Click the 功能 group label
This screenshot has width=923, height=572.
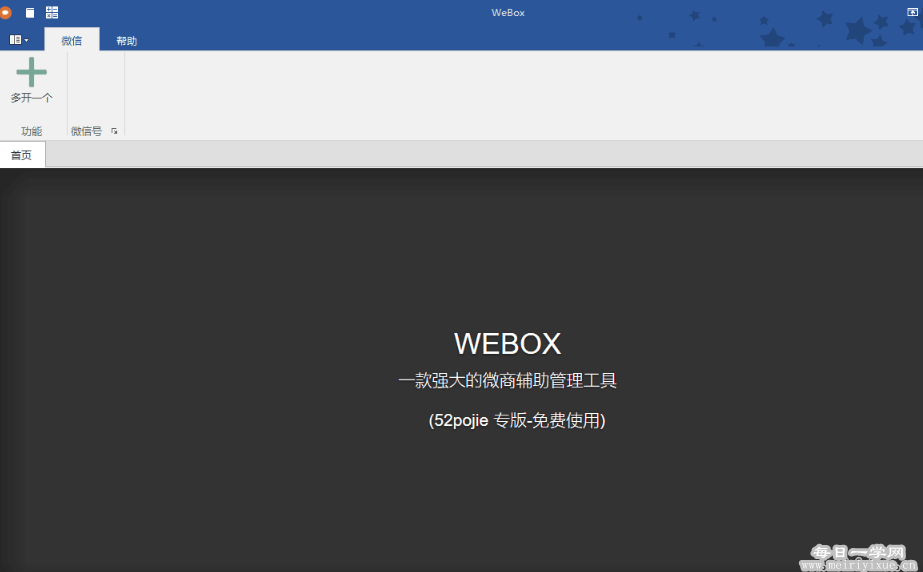31,131
